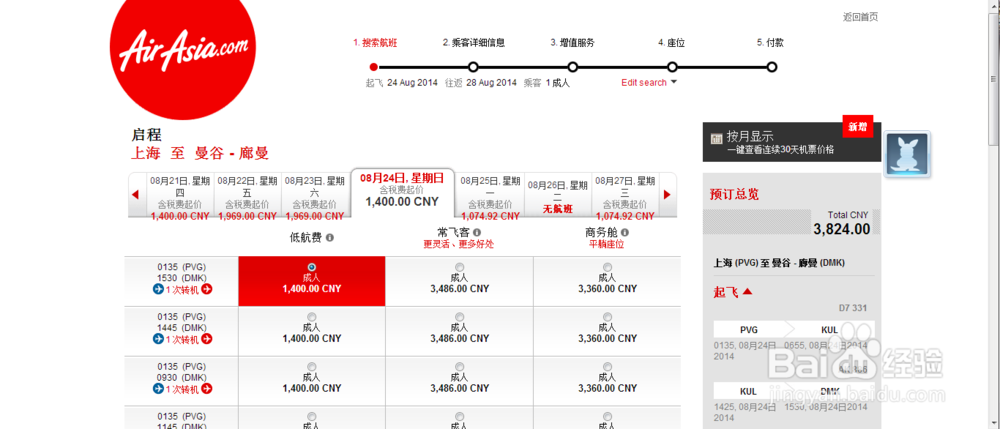
Task: Click red arrow icon for 1530 flight transfer
Action: 207,289
